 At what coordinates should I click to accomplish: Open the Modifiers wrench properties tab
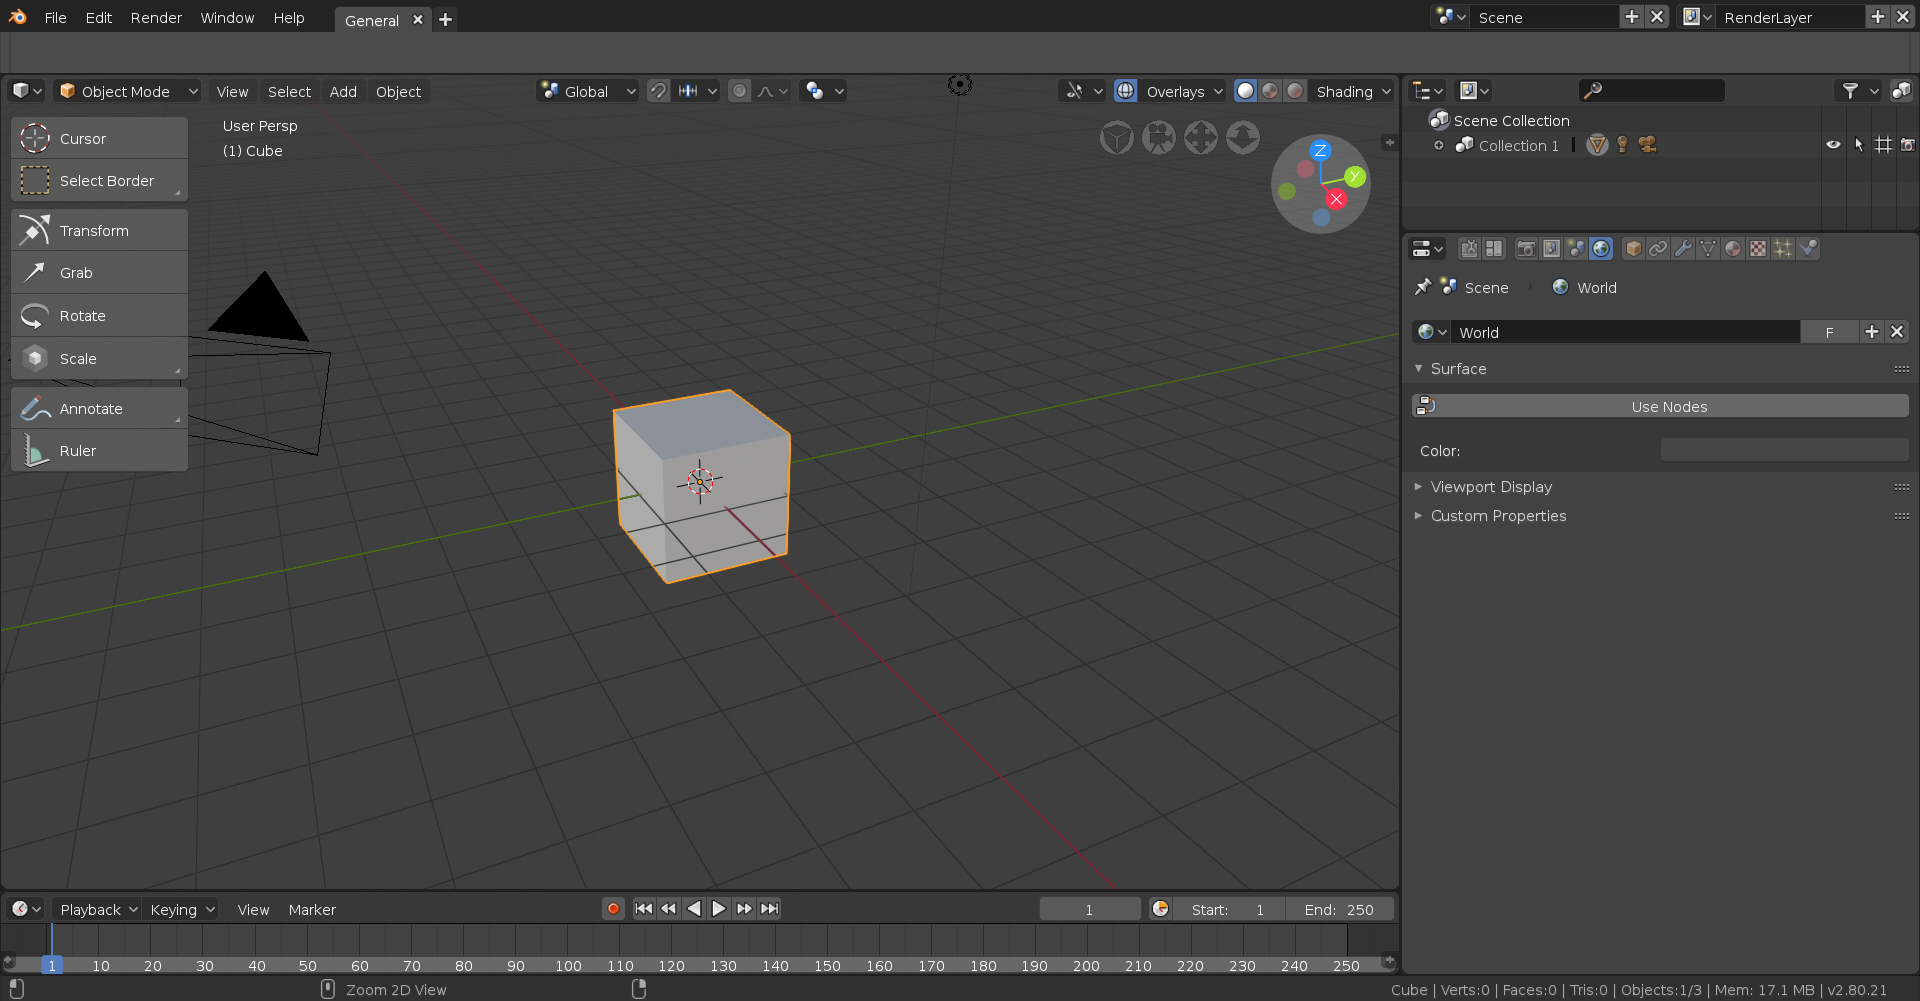(x=1683, y=248)
